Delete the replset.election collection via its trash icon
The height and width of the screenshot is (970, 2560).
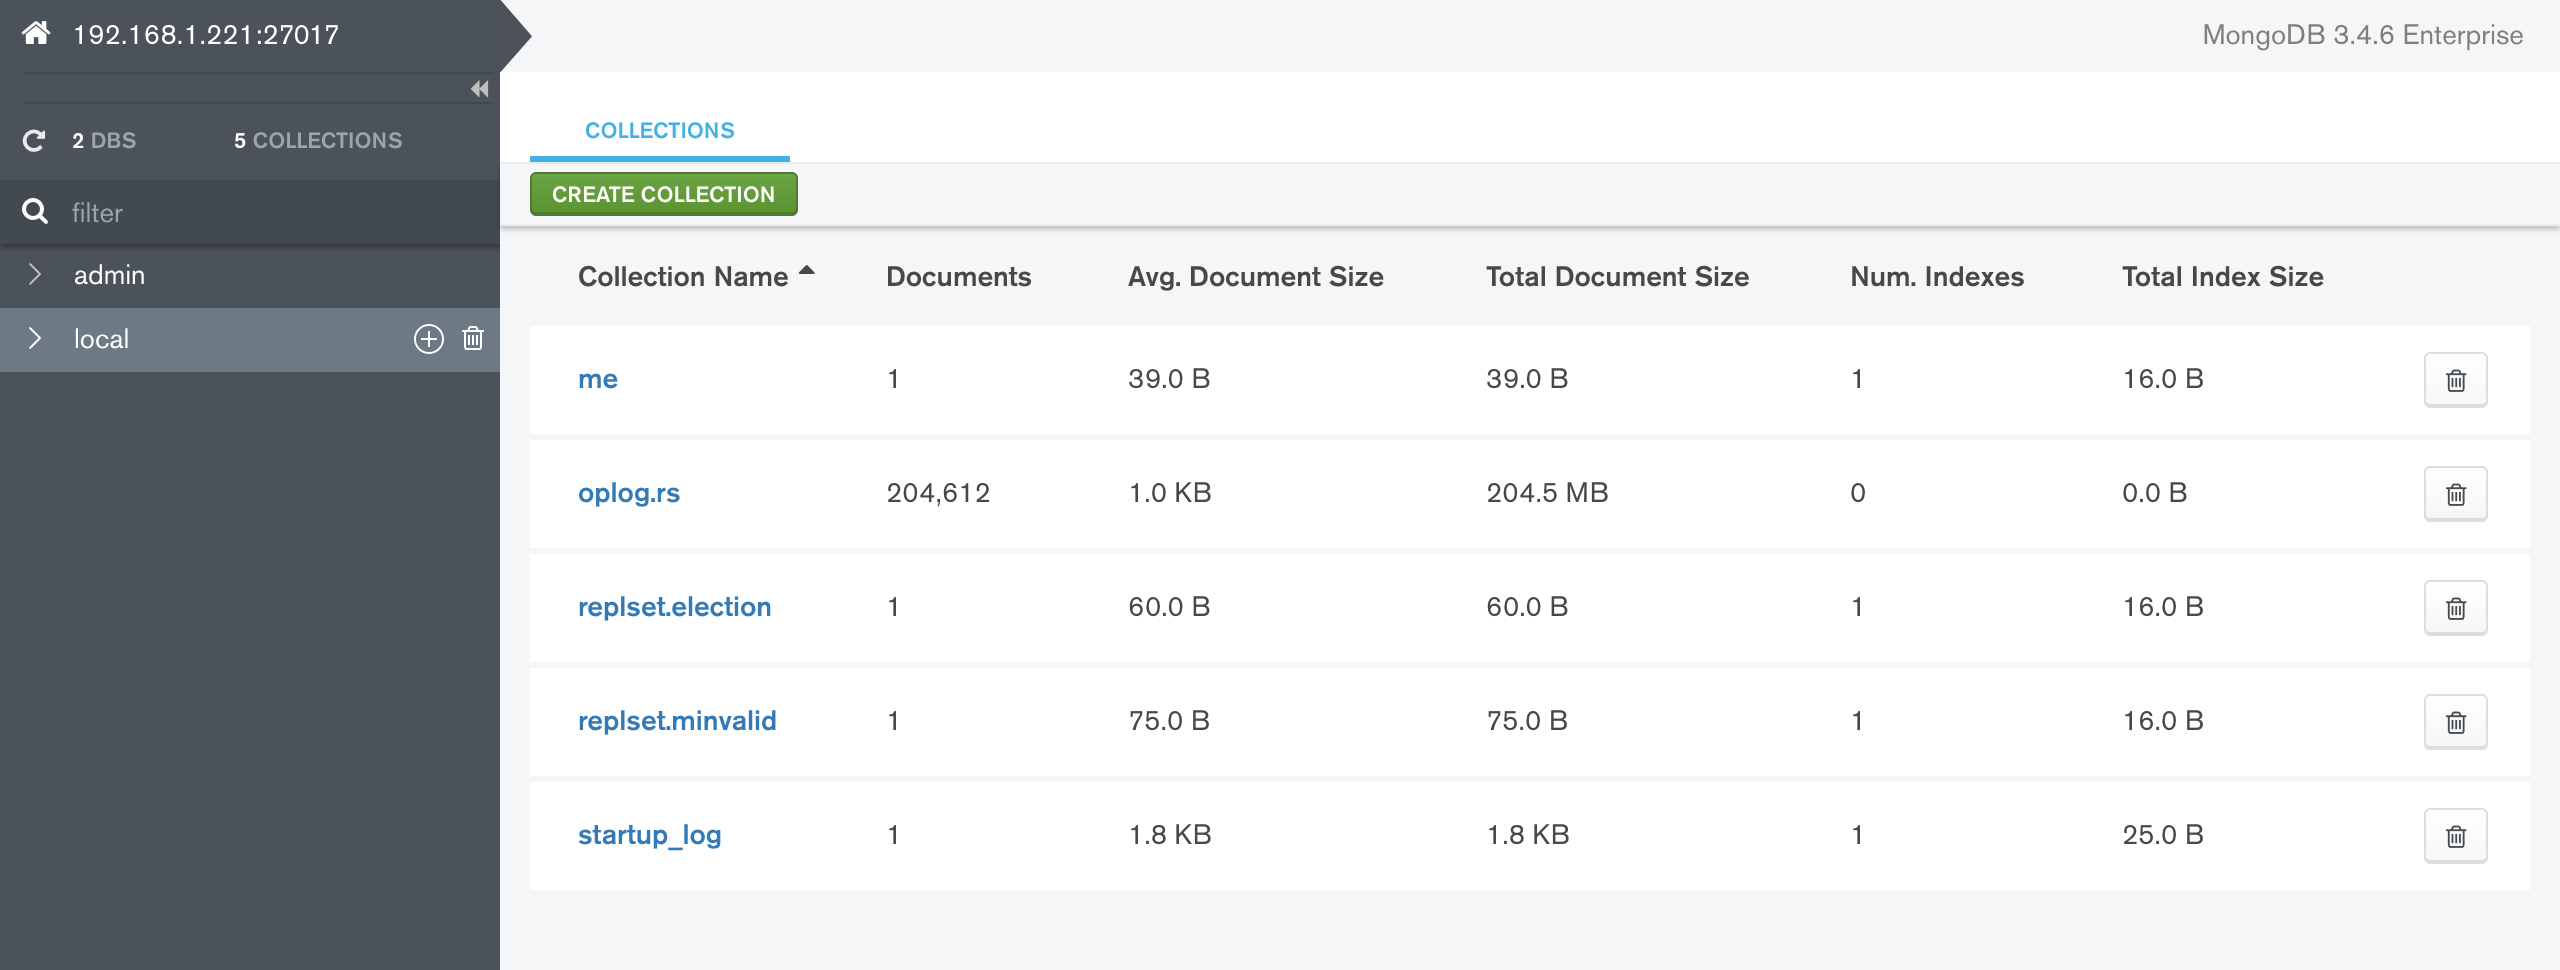click(2457, 607)
